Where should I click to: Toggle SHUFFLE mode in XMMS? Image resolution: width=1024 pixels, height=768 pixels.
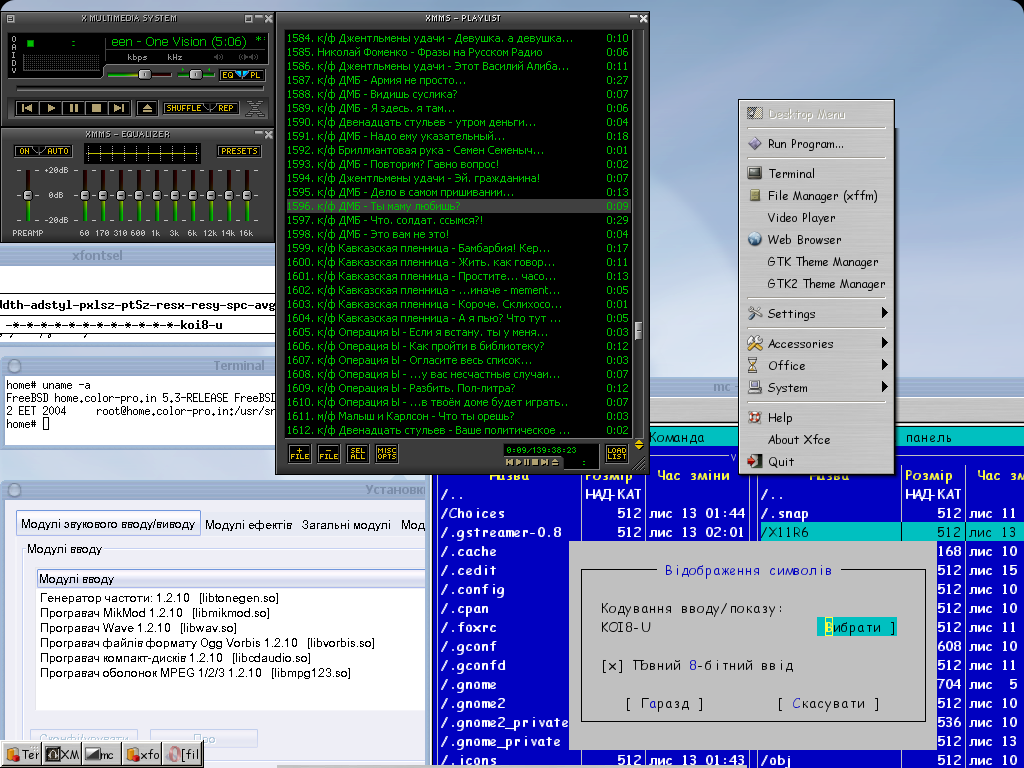pos(184,108)
